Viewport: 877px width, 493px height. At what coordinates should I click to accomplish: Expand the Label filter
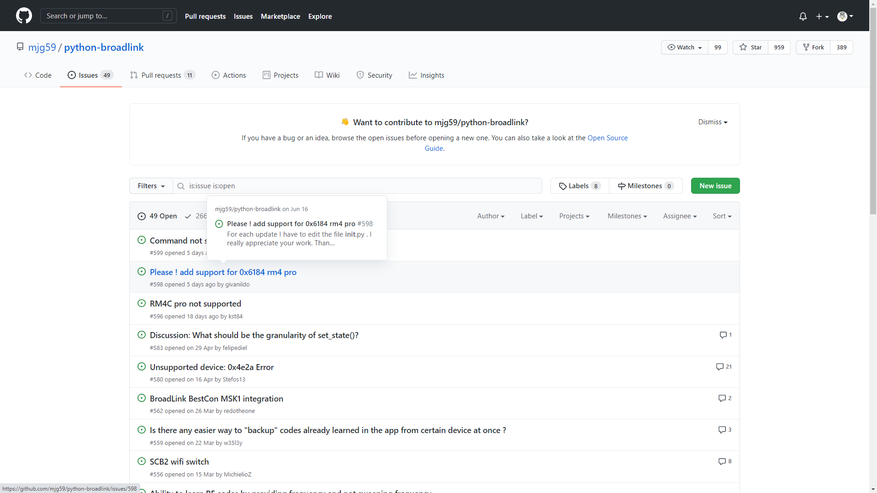531,216
